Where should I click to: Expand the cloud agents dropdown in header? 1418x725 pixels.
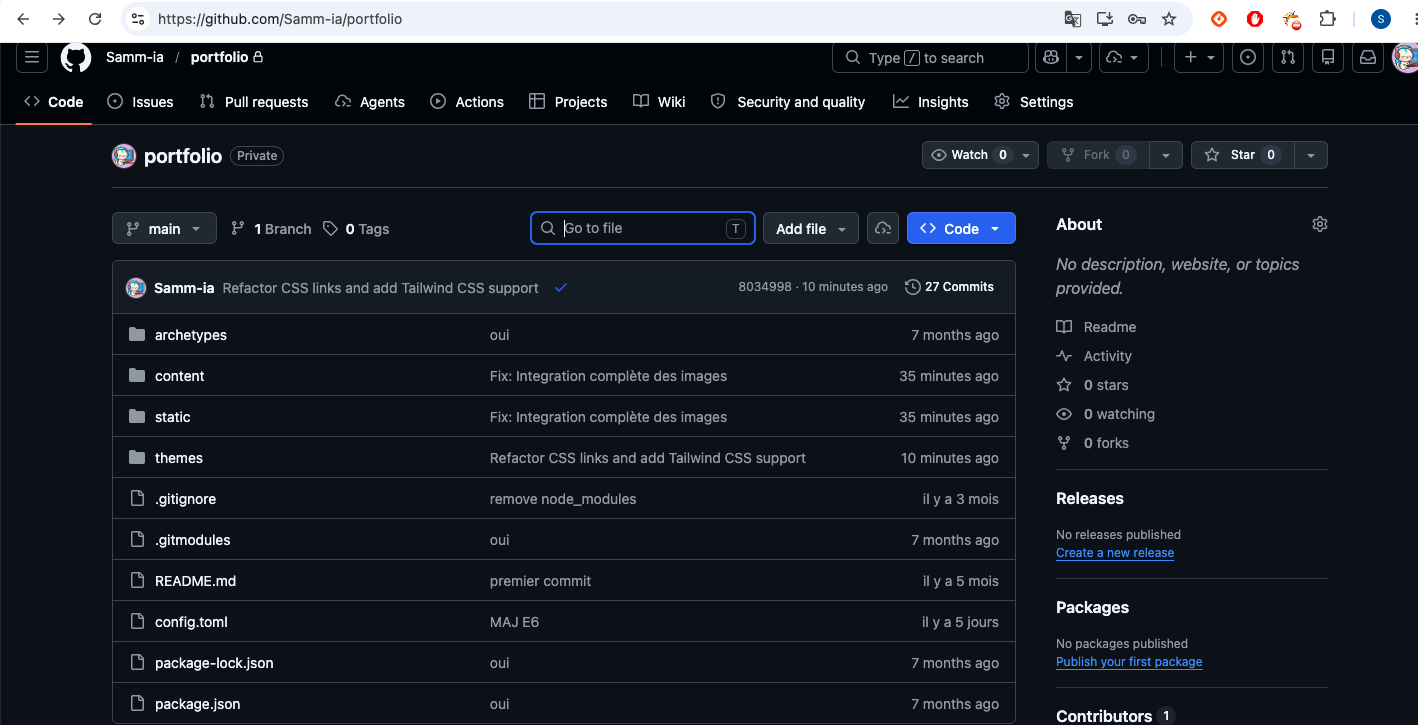(x=1123, y=58)
